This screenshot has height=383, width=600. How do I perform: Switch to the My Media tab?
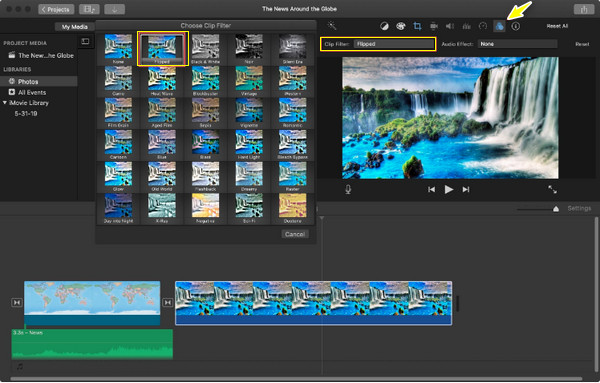pyautogui.click(x=75, y=27)
